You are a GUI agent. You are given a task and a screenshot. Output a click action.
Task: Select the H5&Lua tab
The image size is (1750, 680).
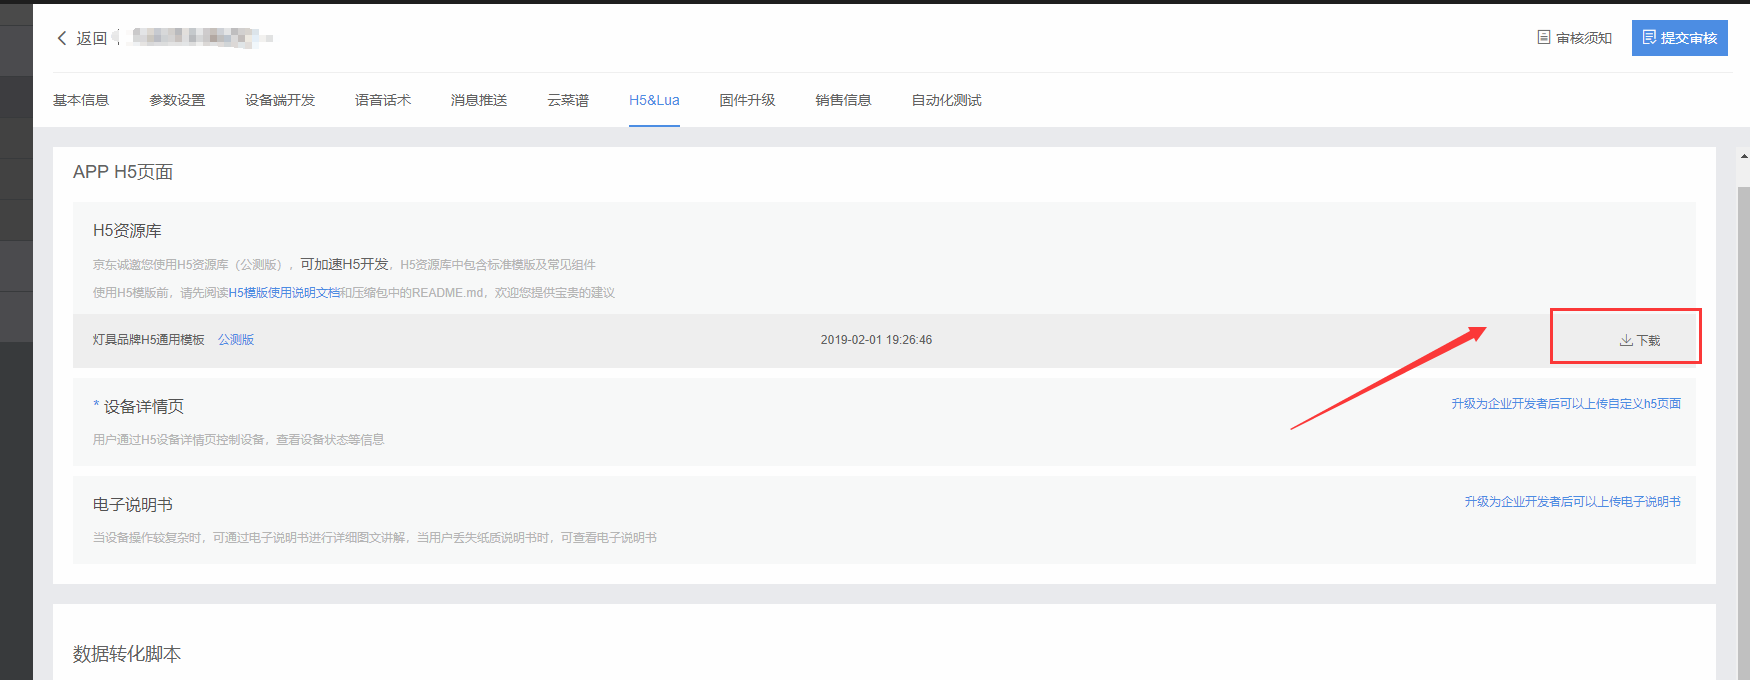(x=654, y=100)
